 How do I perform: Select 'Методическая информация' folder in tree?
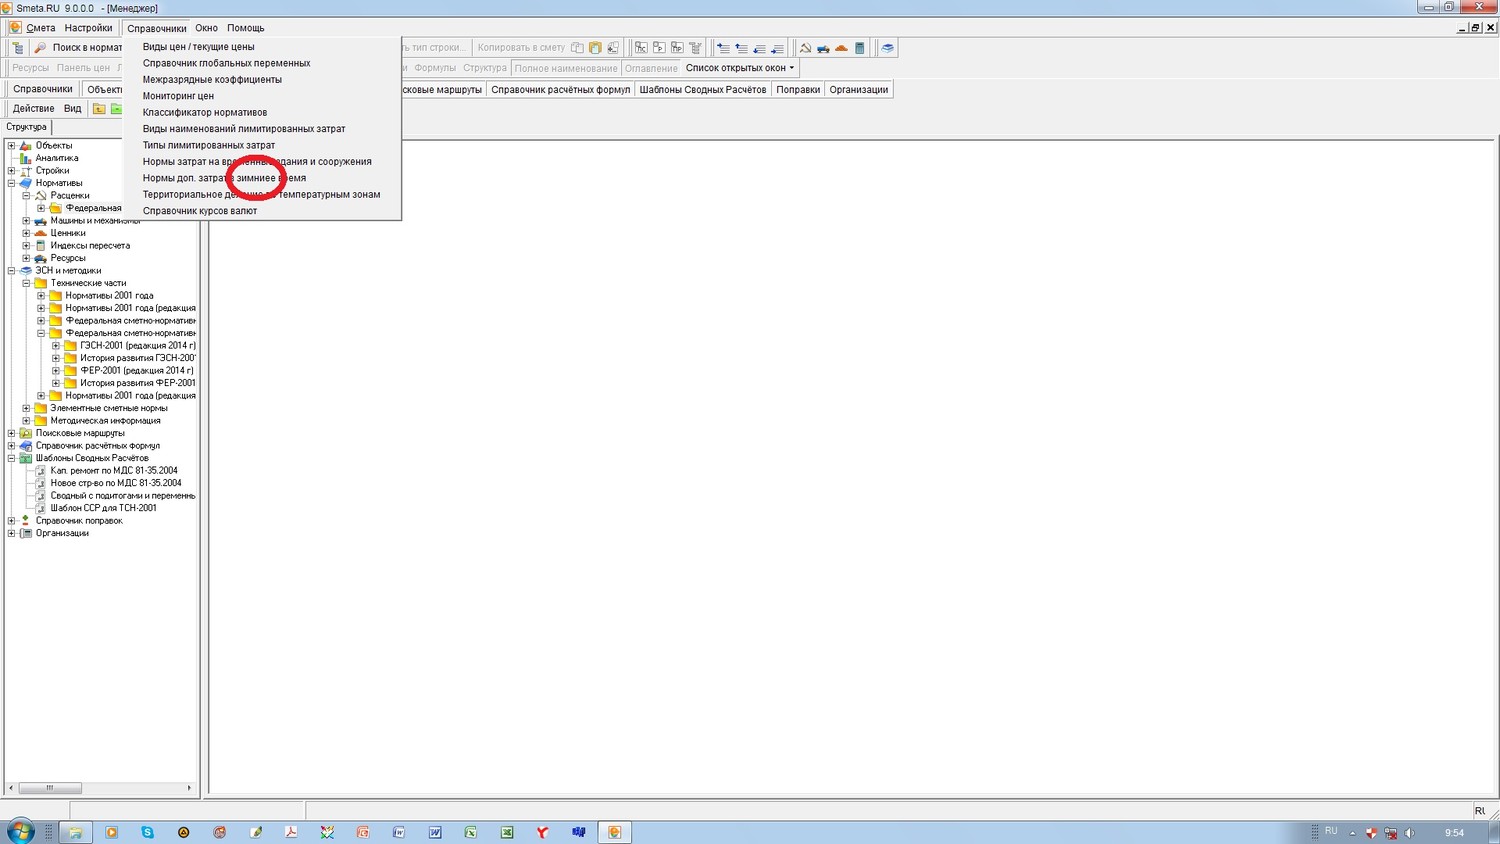[105, 421]
